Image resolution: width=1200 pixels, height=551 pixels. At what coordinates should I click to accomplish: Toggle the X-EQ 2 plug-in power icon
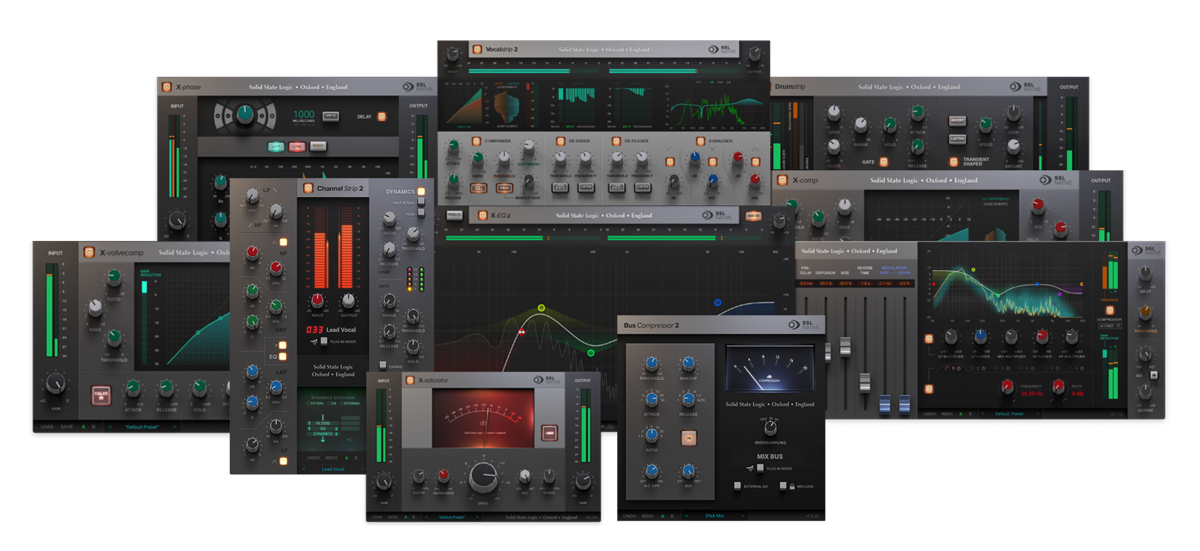tap(481, 214)
